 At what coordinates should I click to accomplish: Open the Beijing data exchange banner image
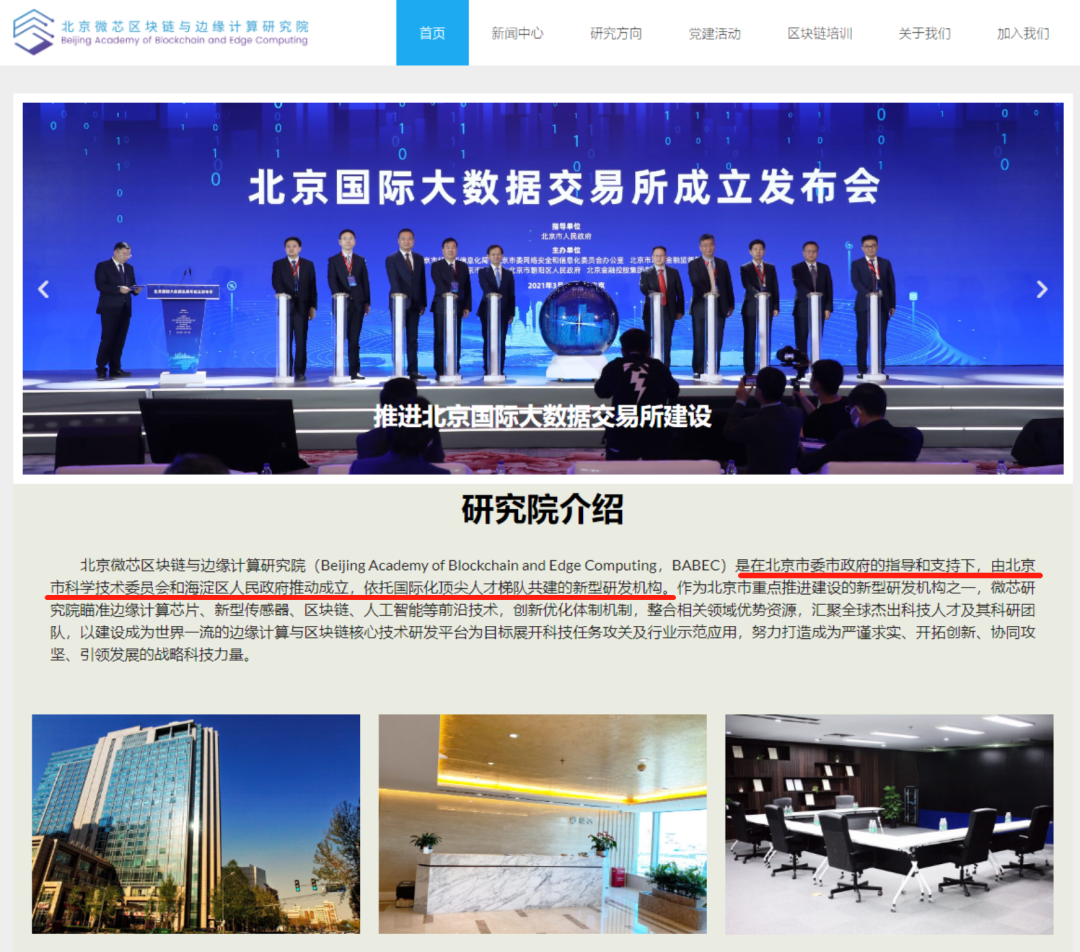tap(543, 289)
